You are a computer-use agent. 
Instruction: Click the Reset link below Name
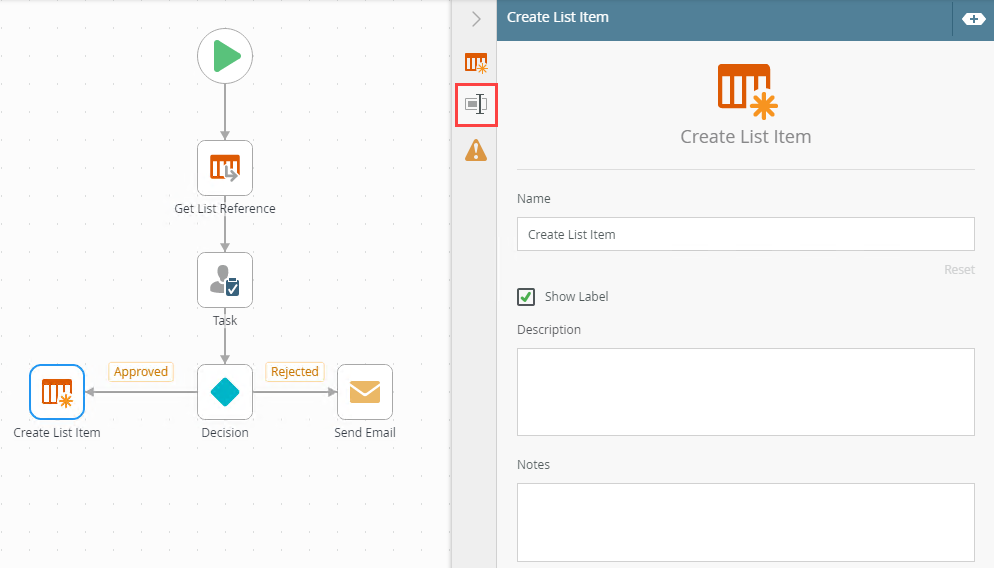[959, 270]
